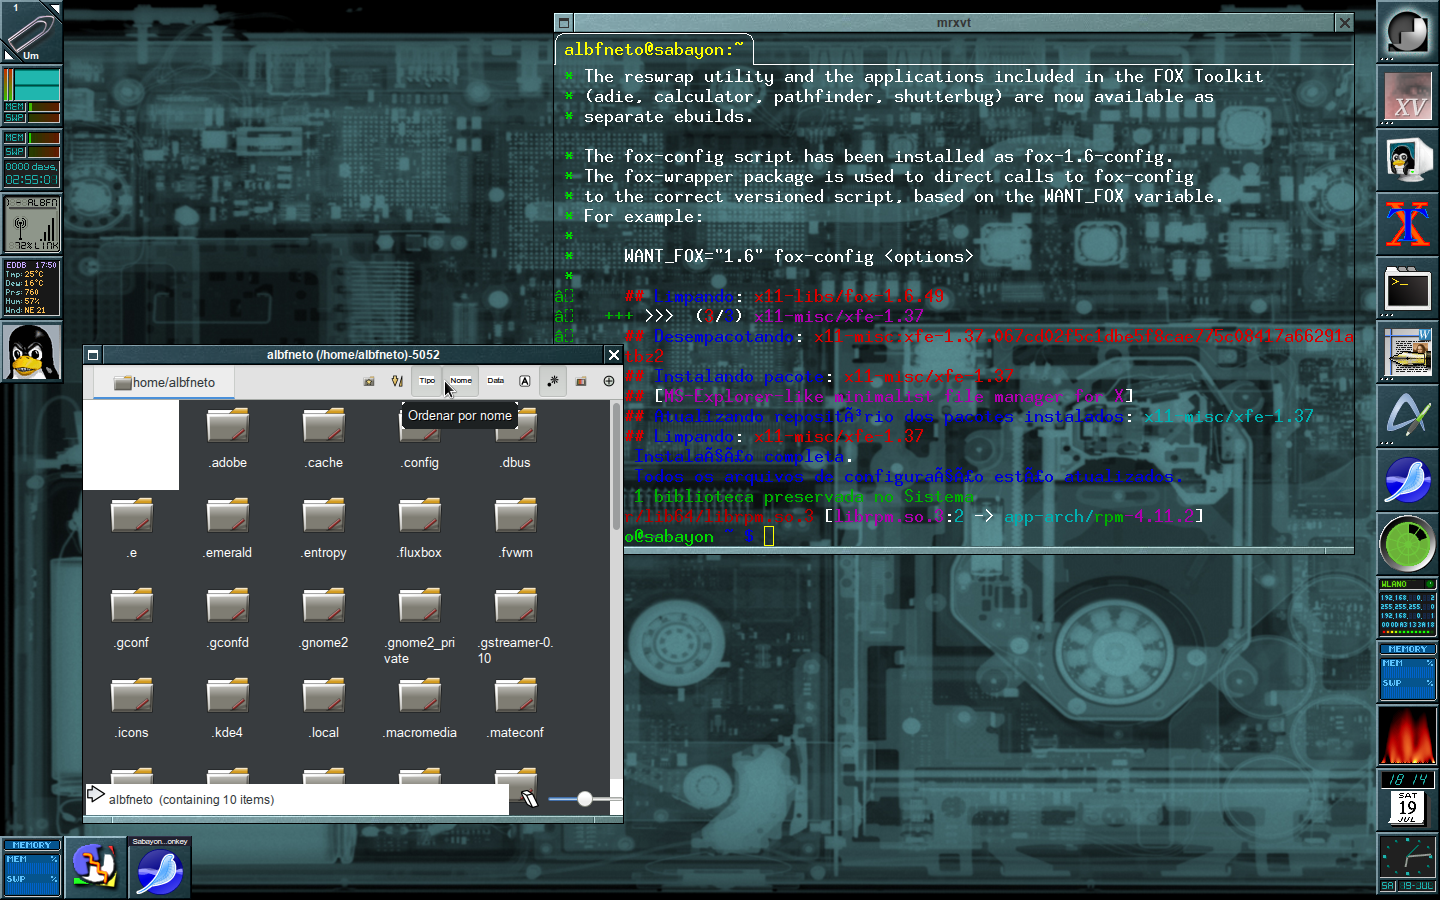Click the wrench settings toolbar icon
1440x900 pixels.
click(x=397, y=381)
